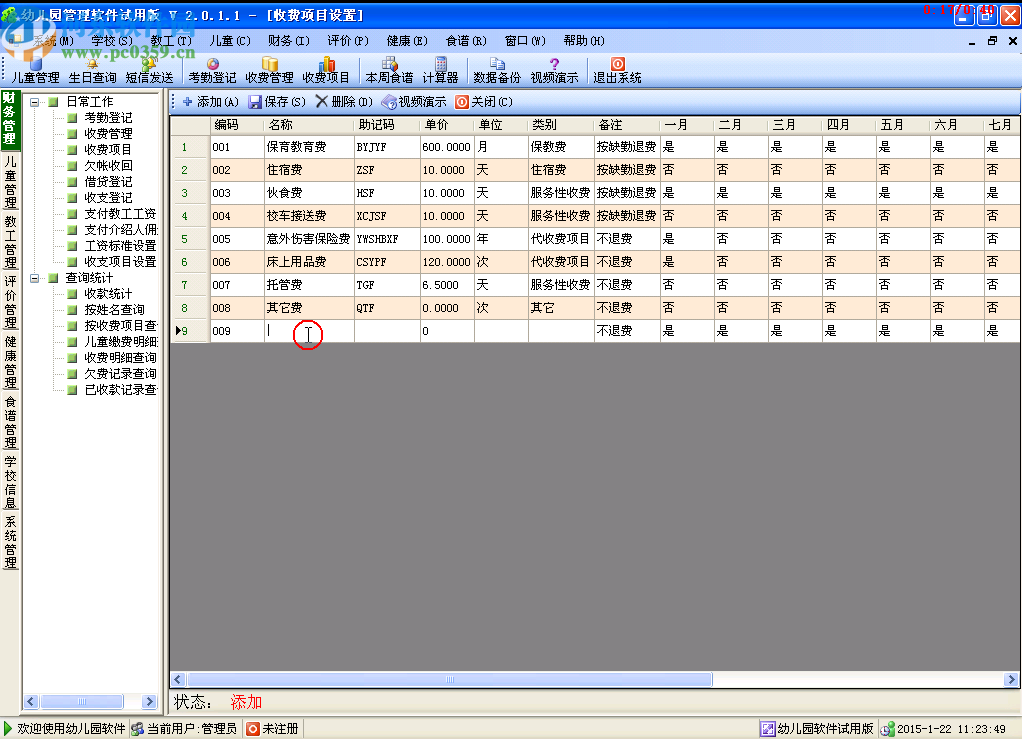The image size is (1022, 739).
Task: Open the 帮助(H) menu
Action: 584,40
